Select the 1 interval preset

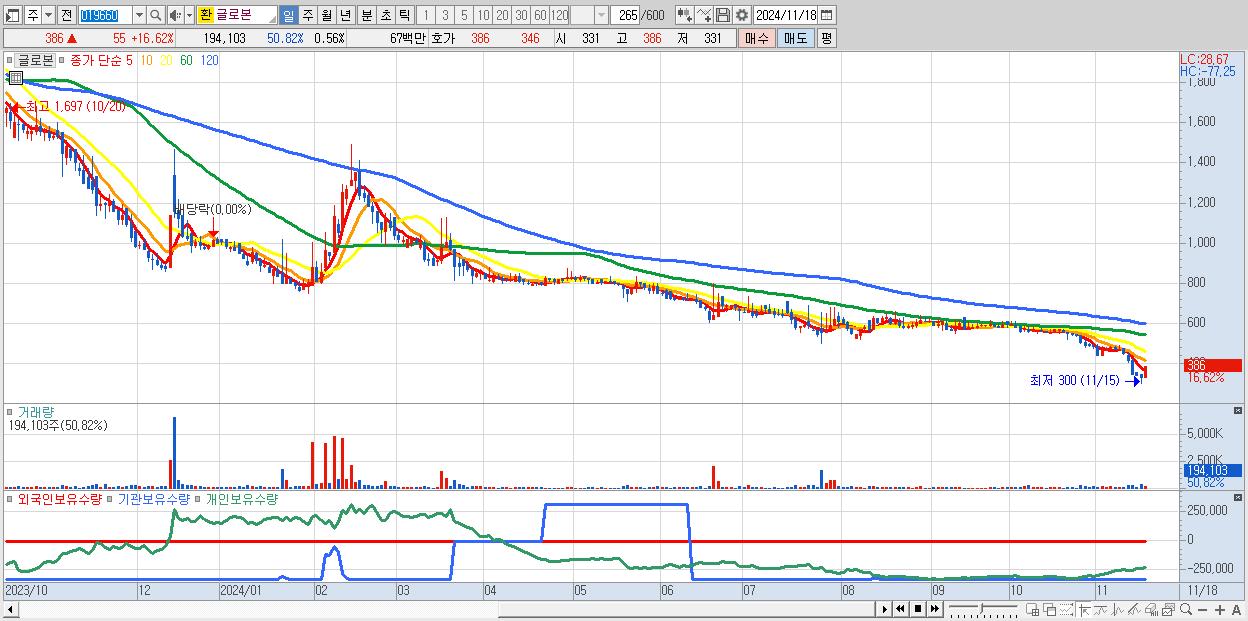425,15
